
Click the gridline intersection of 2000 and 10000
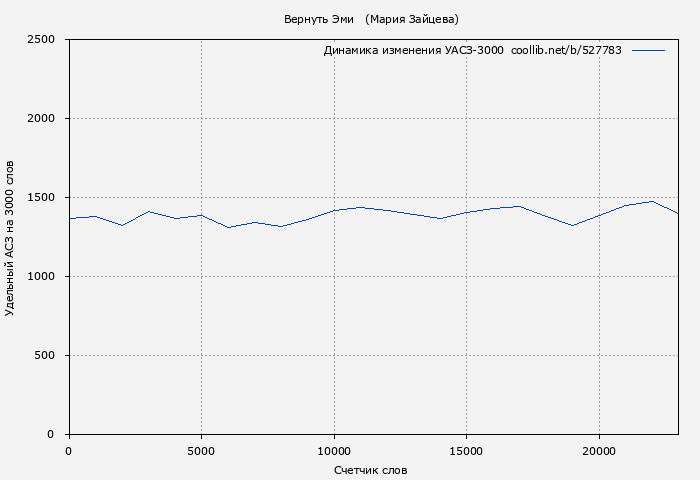pyautogui.click(x=333, y=119)
